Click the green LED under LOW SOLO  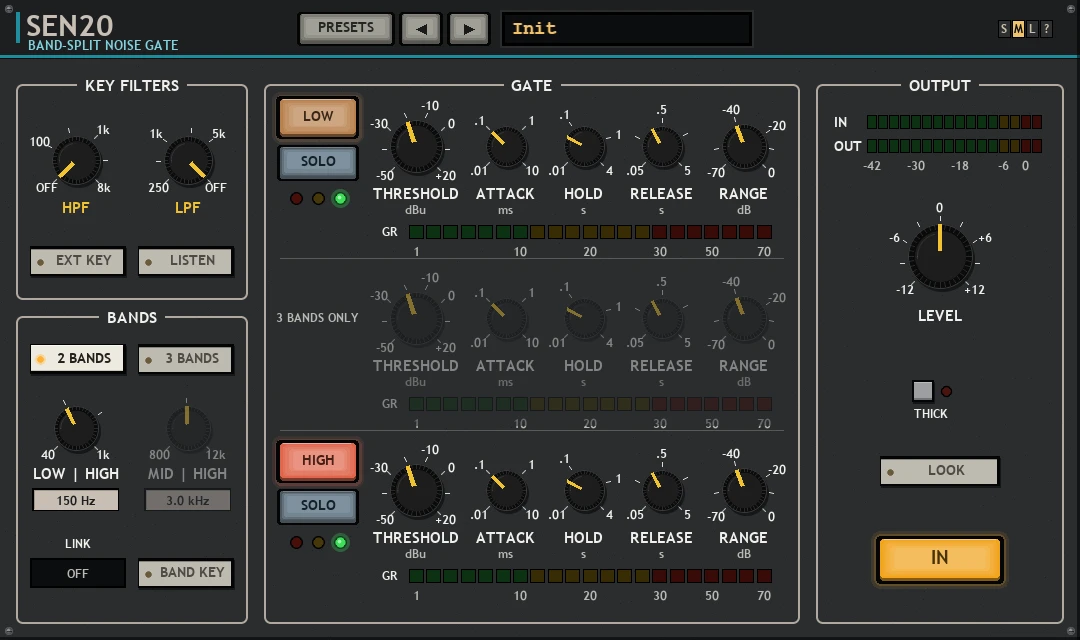click(340, 198)
